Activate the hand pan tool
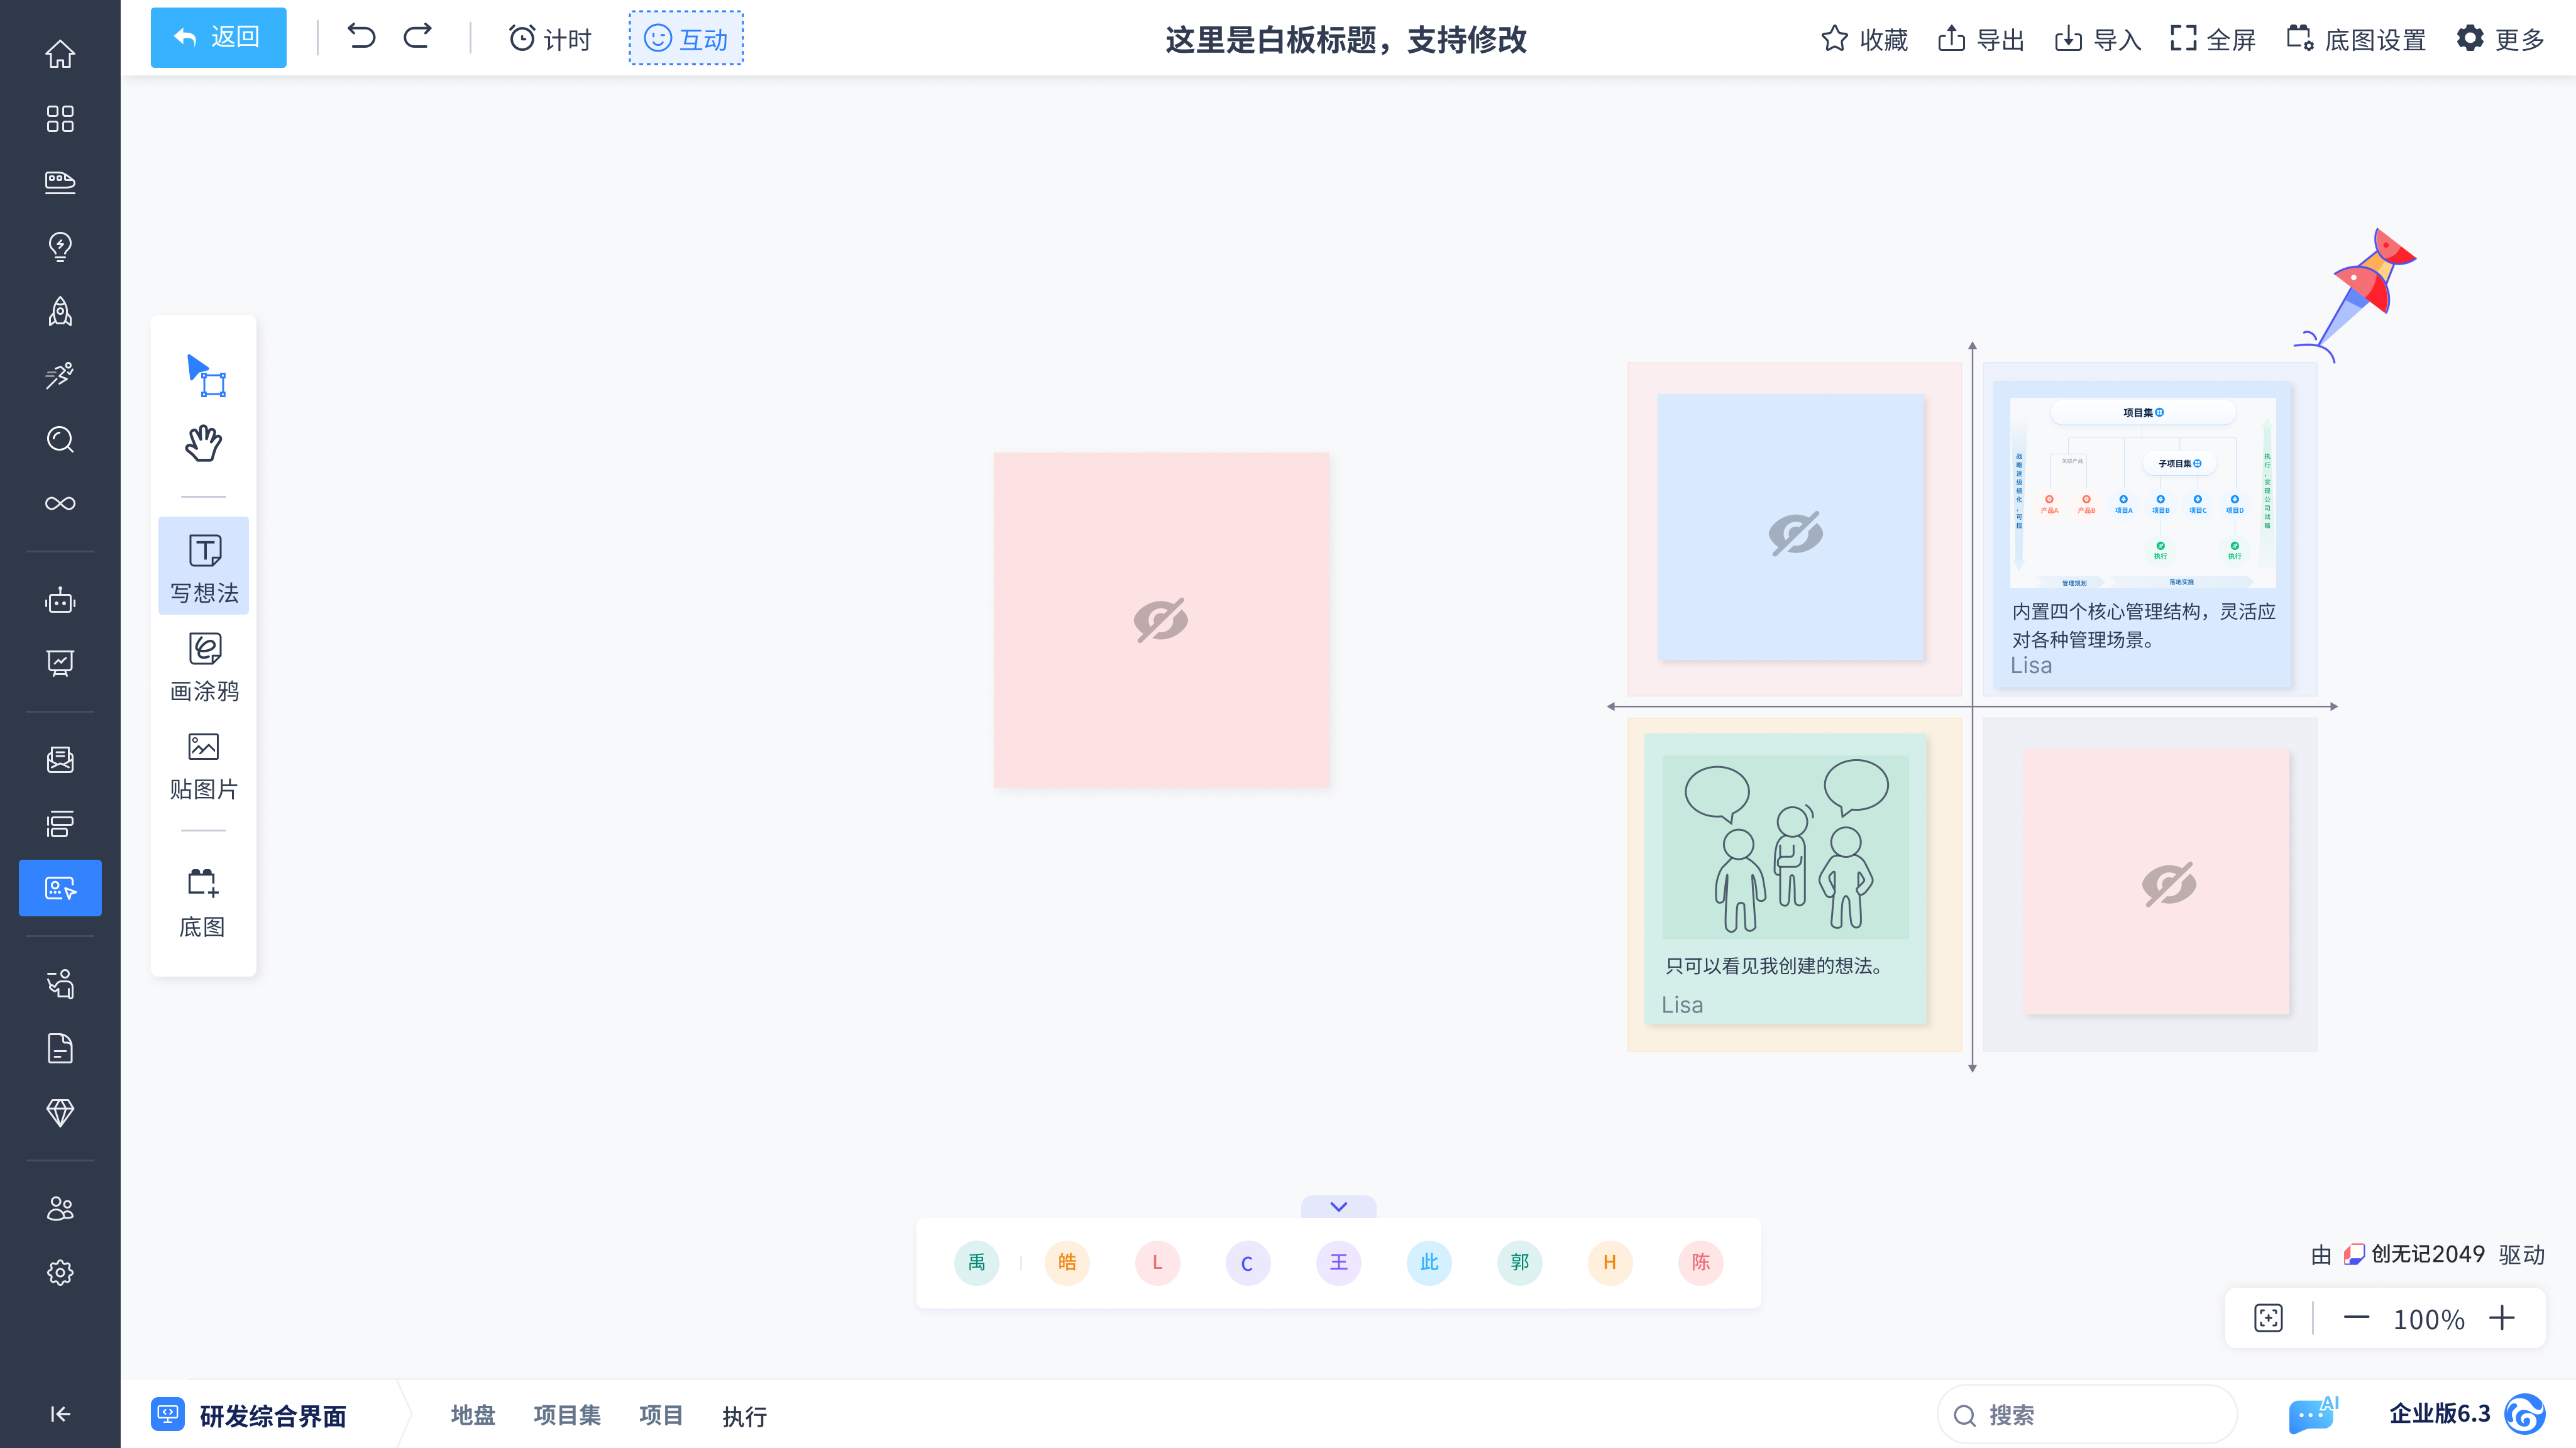The height and width of the screenshot is (1448, 2576). coord(204,442)
